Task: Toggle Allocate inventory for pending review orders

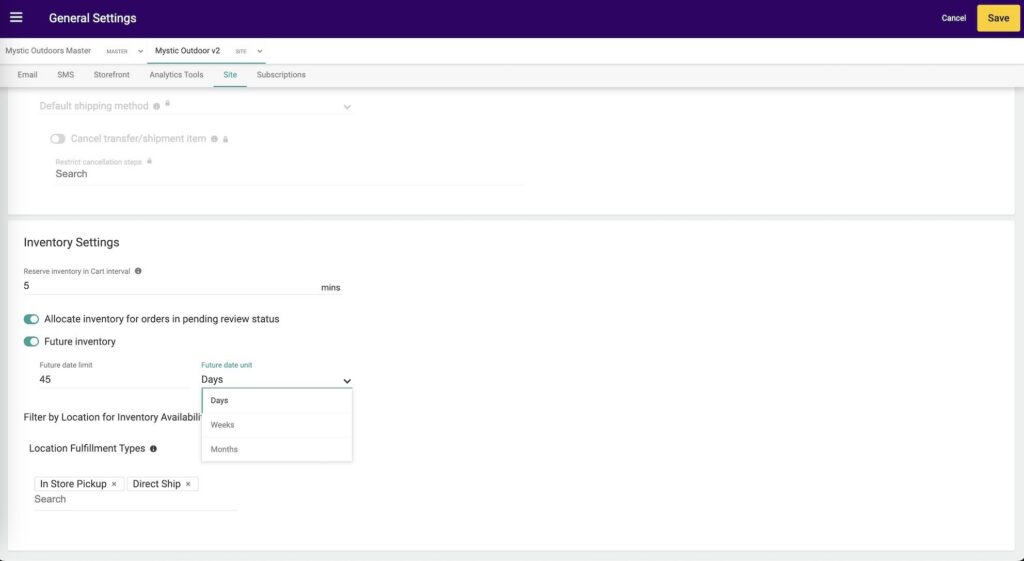Action: (31, 319)
